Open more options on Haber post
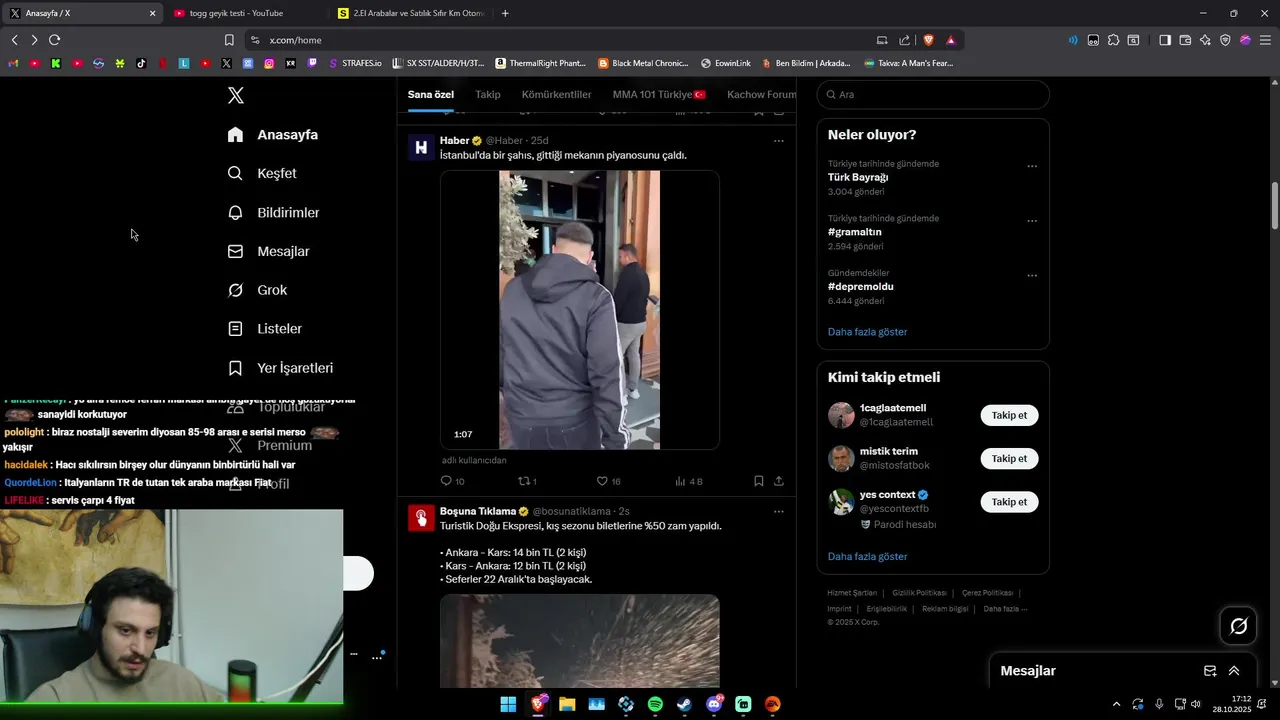 pyautogui.click(x=779, y=141)
